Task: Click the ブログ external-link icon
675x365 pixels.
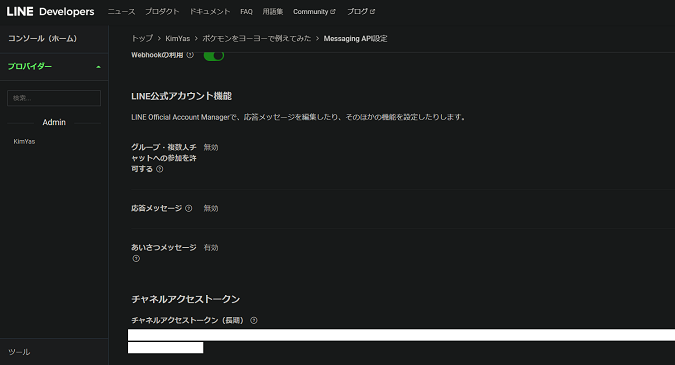Action: 372,12
